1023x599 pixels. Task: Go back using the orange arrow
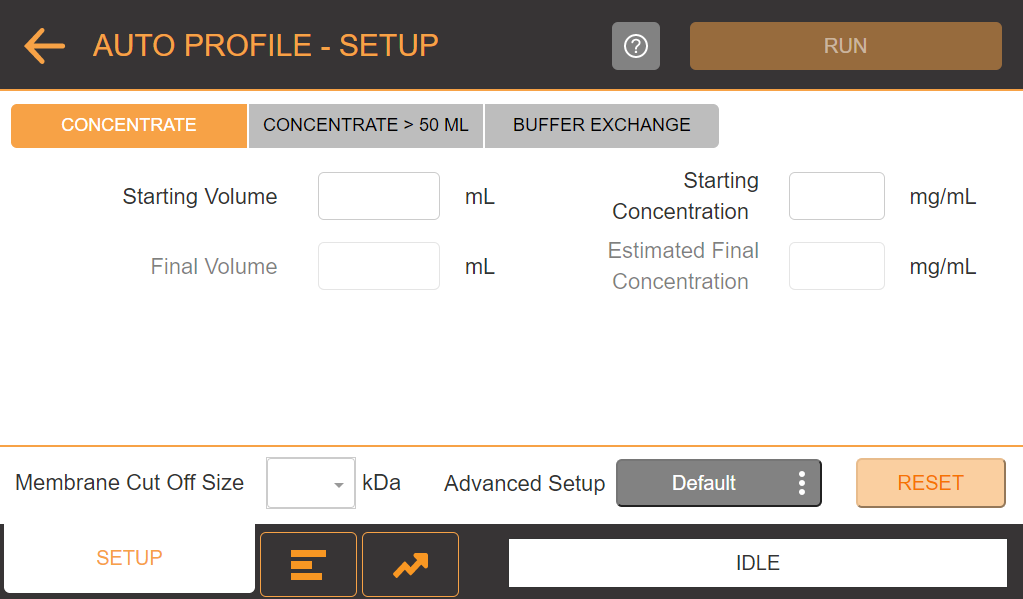coord(44,46)
